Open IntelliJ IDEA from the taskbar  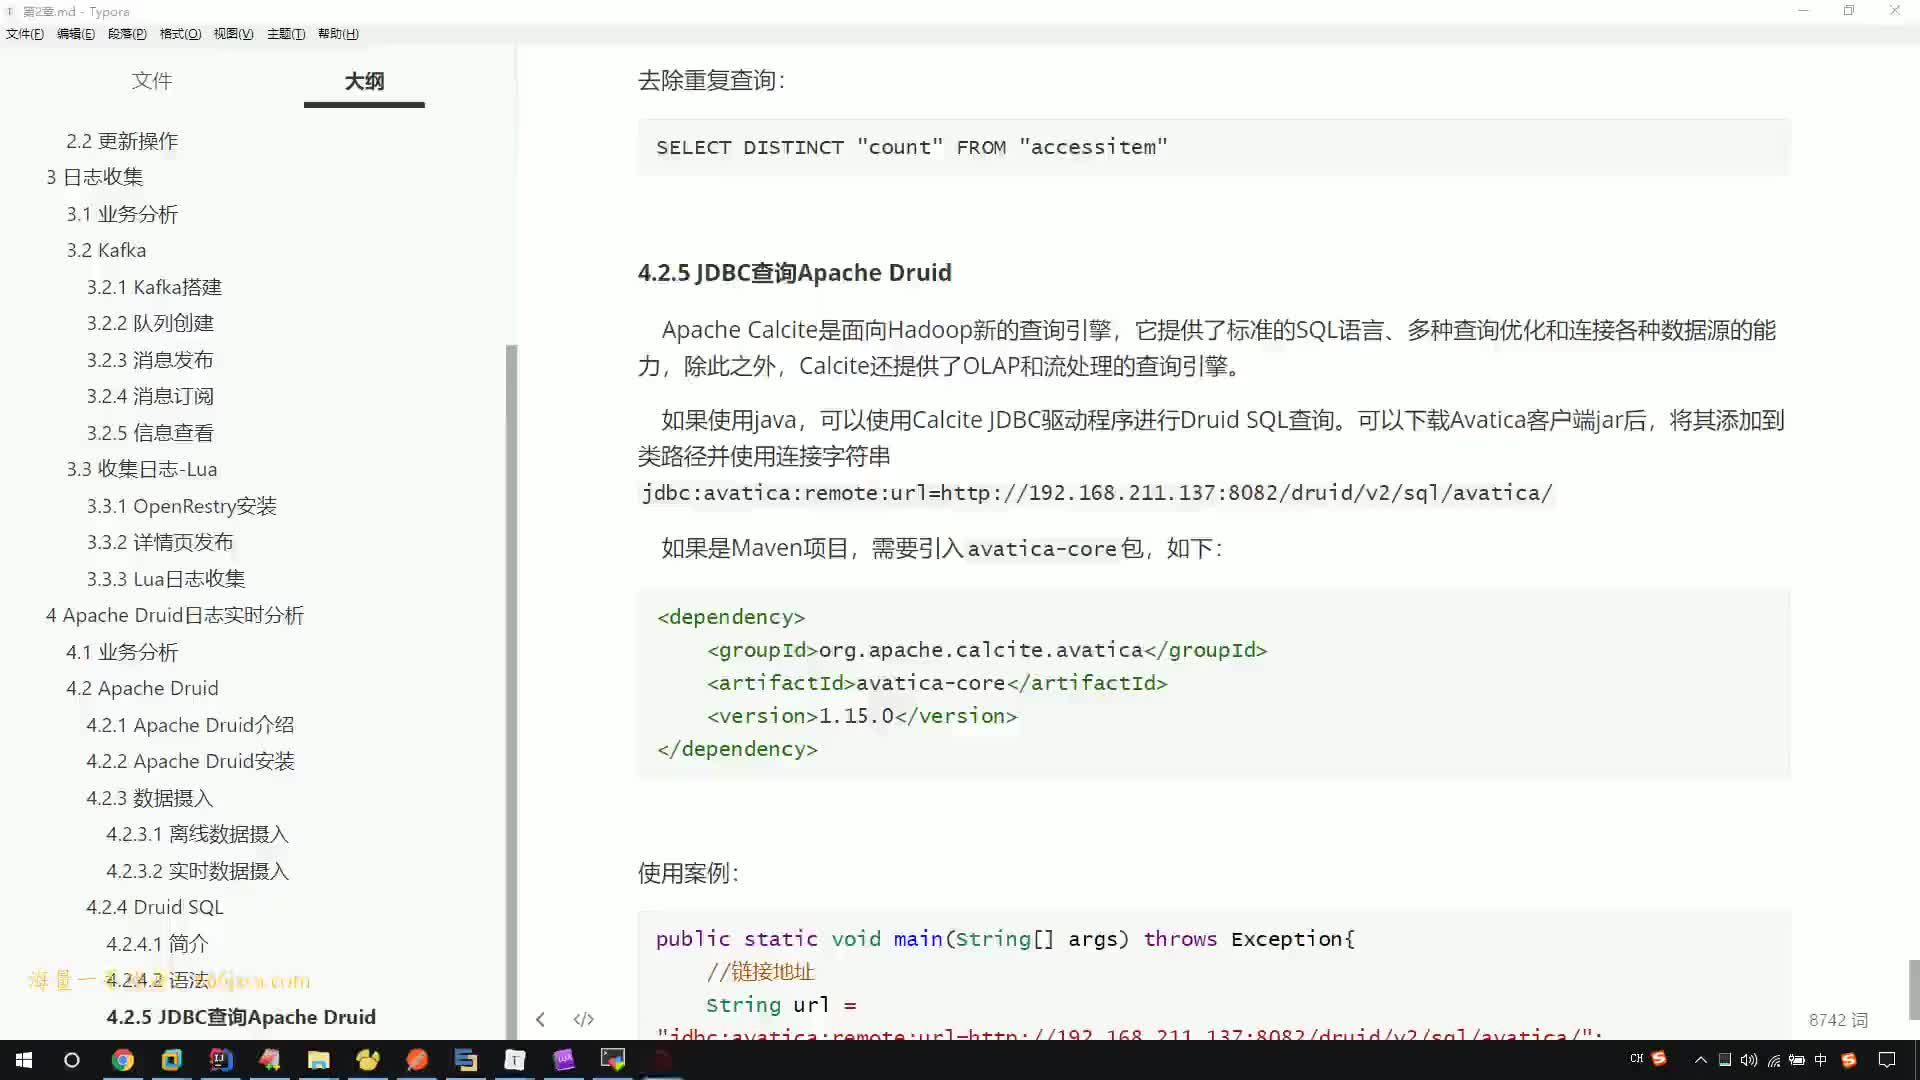(x=221, y=1060)
